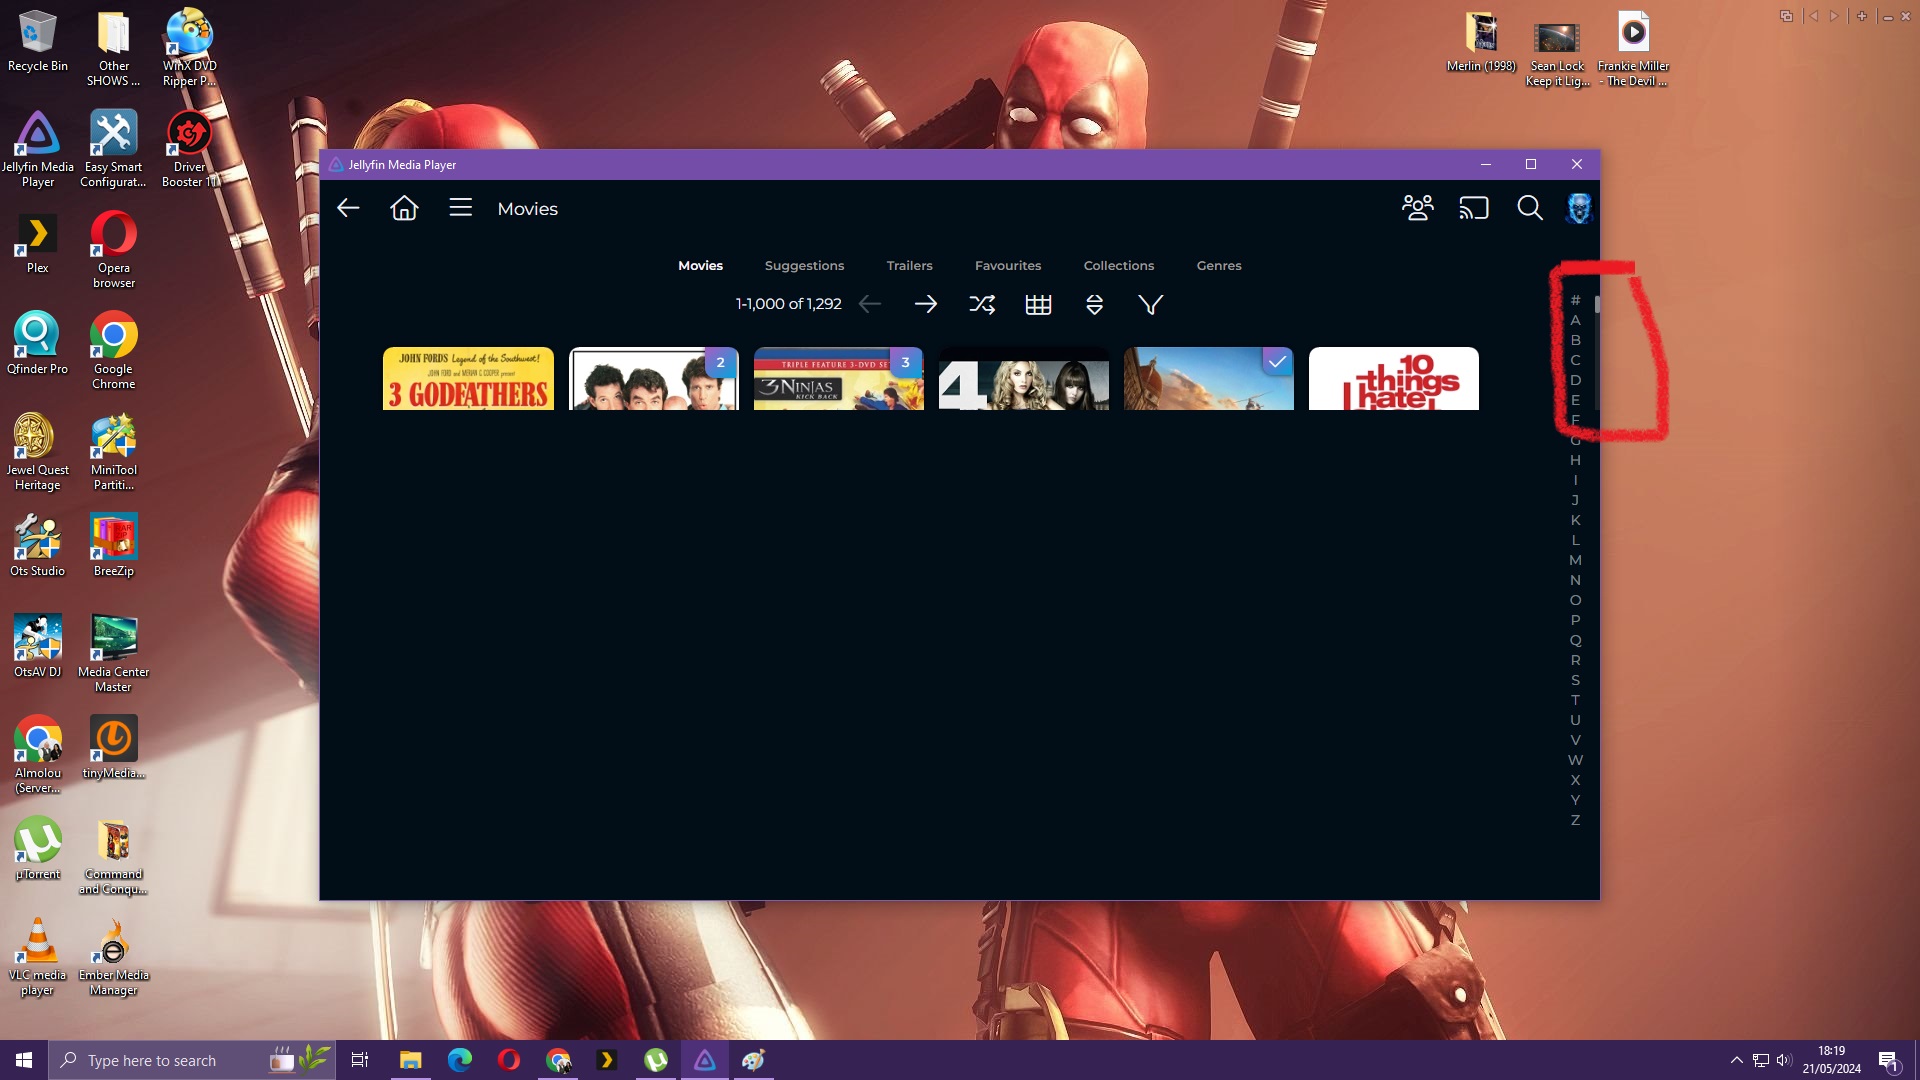This screenshot has width=1920, height=1080.
Task: Click the cast to device icon
Action: click(1473, 208)
